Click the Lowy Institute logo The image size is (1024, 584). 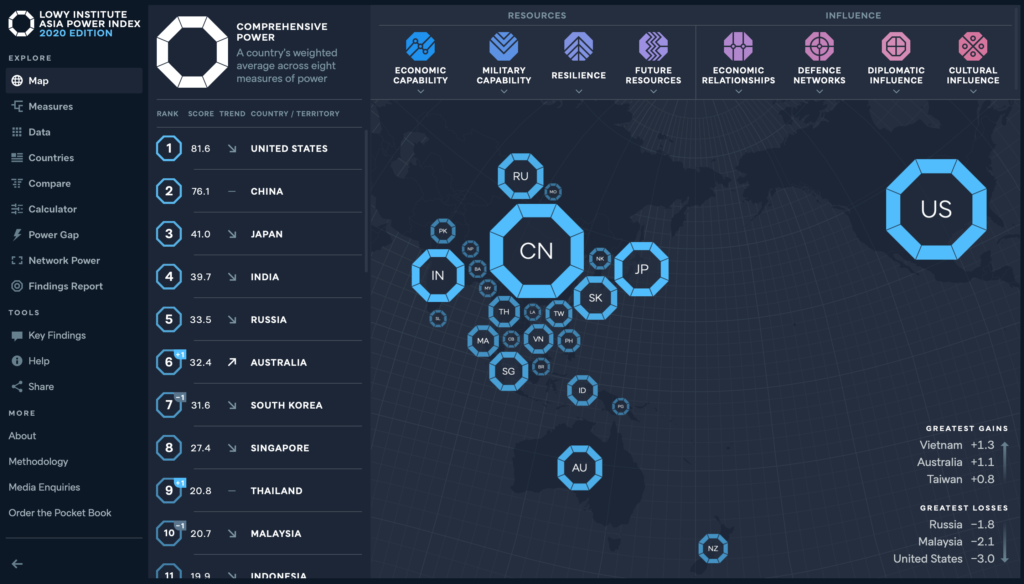tap(21, 24)
